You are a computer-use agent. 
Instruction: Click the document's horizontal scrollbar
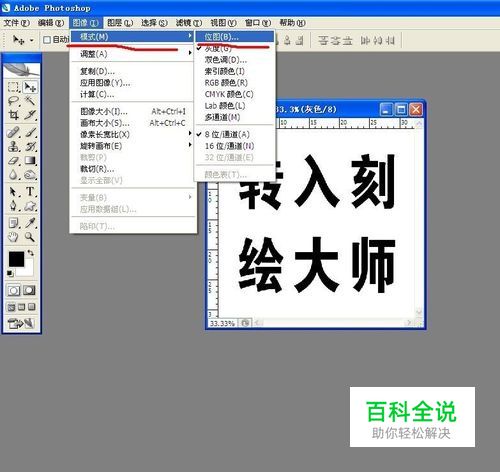coord(334,323)
